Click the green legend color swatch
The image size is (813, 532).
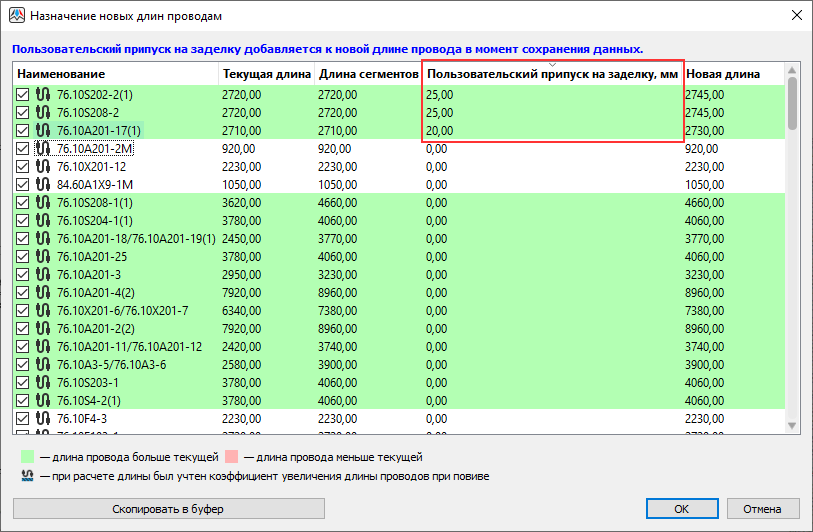[x=27, y=457]
